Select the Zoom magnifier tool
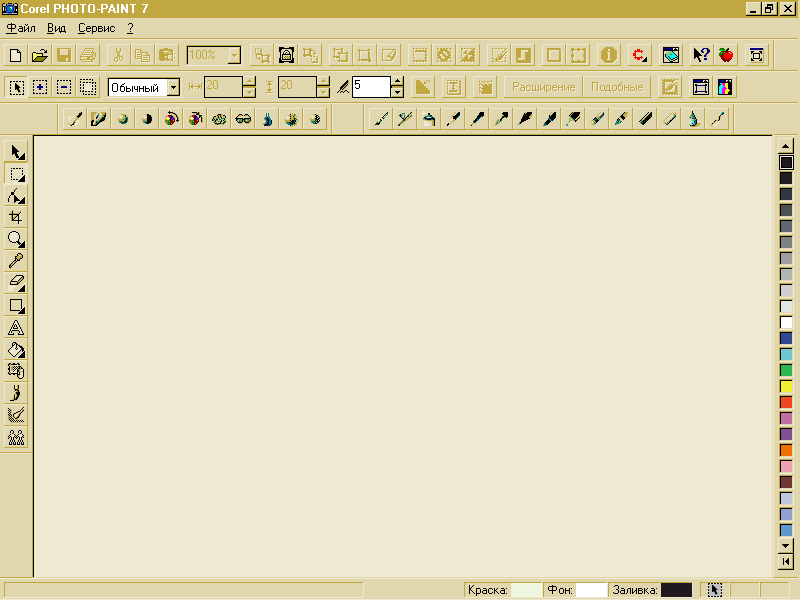The width and height of the screenshot is (800, 600). point(16,239)
